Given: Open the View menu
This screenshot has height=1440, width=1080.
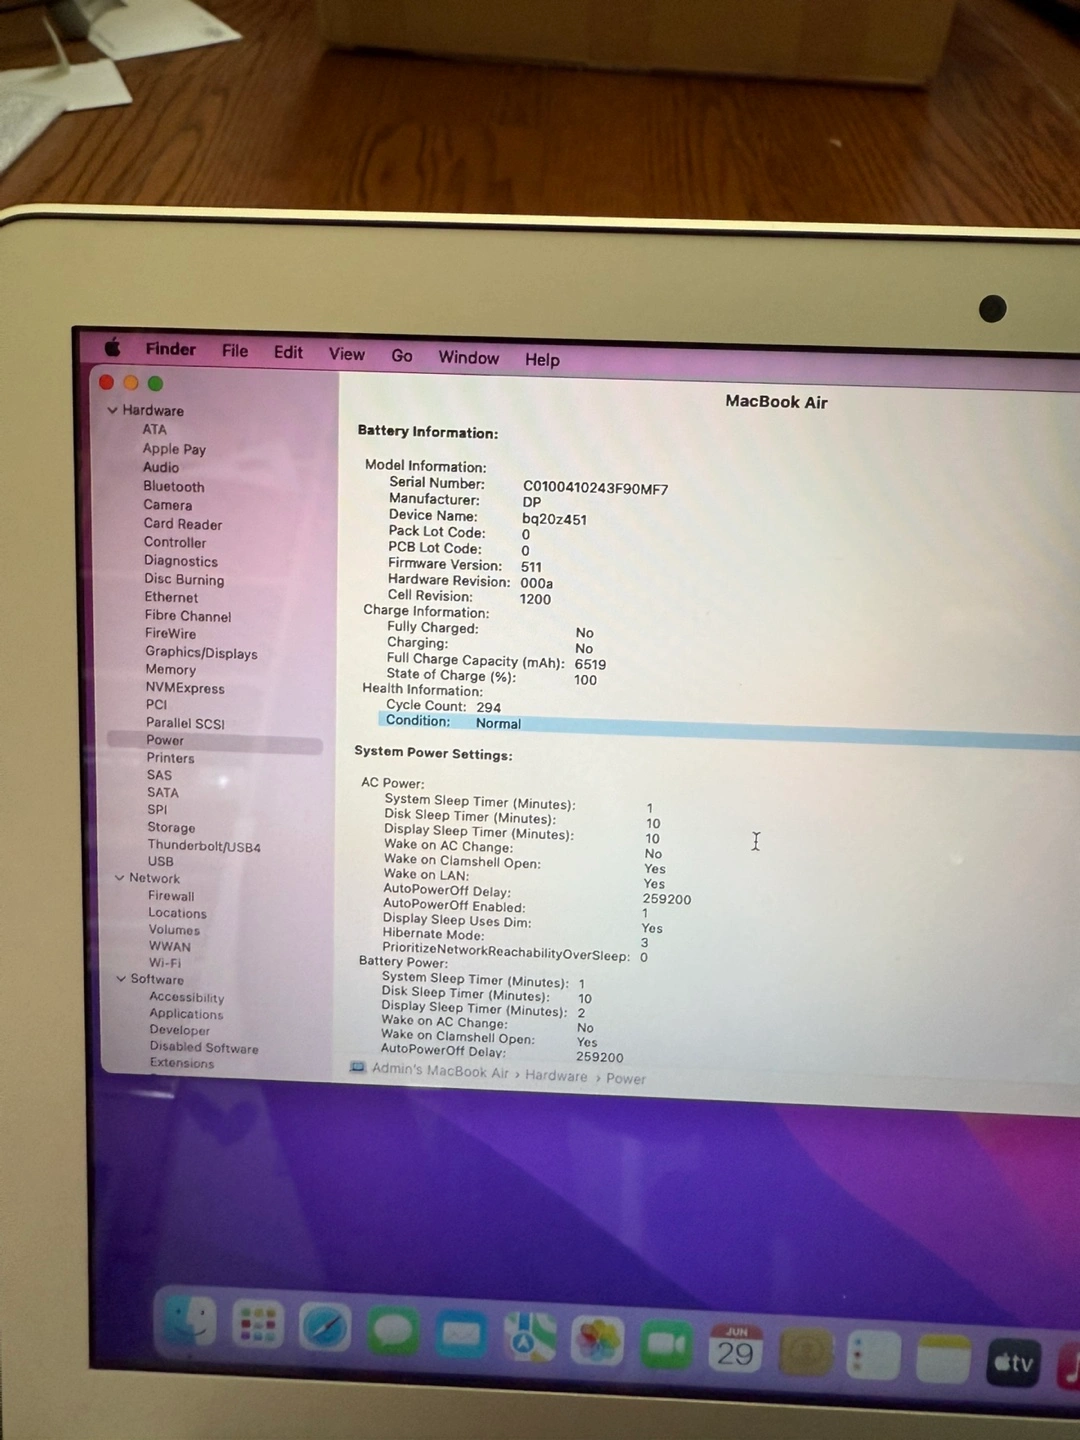Looking at the screenshot, I should (347, 354).
